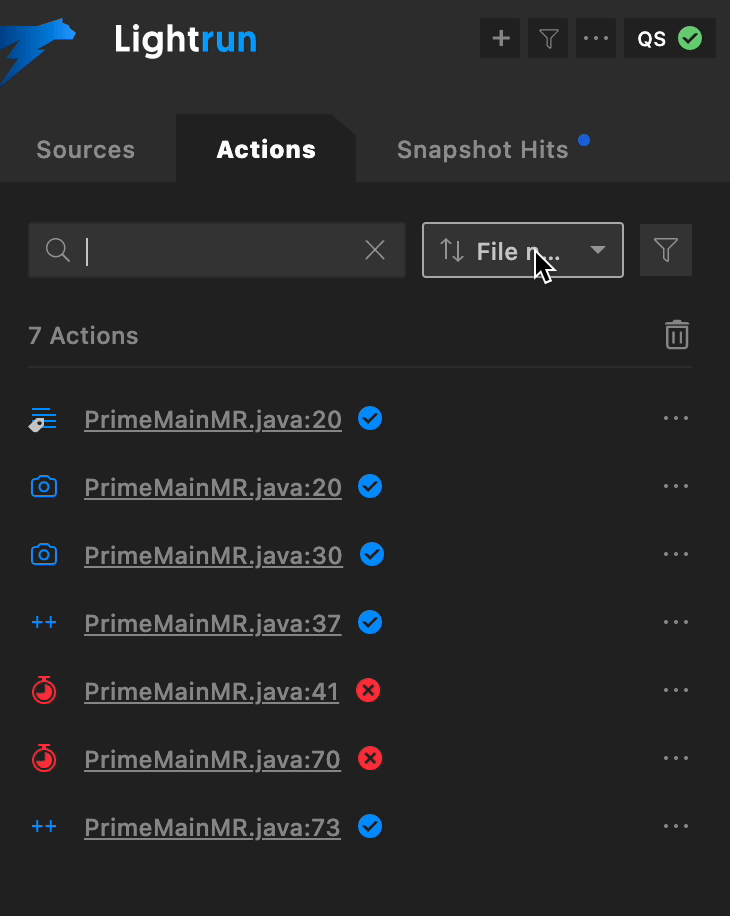
Task: Switch to the Sources tab
Action: tap(85, 150)
